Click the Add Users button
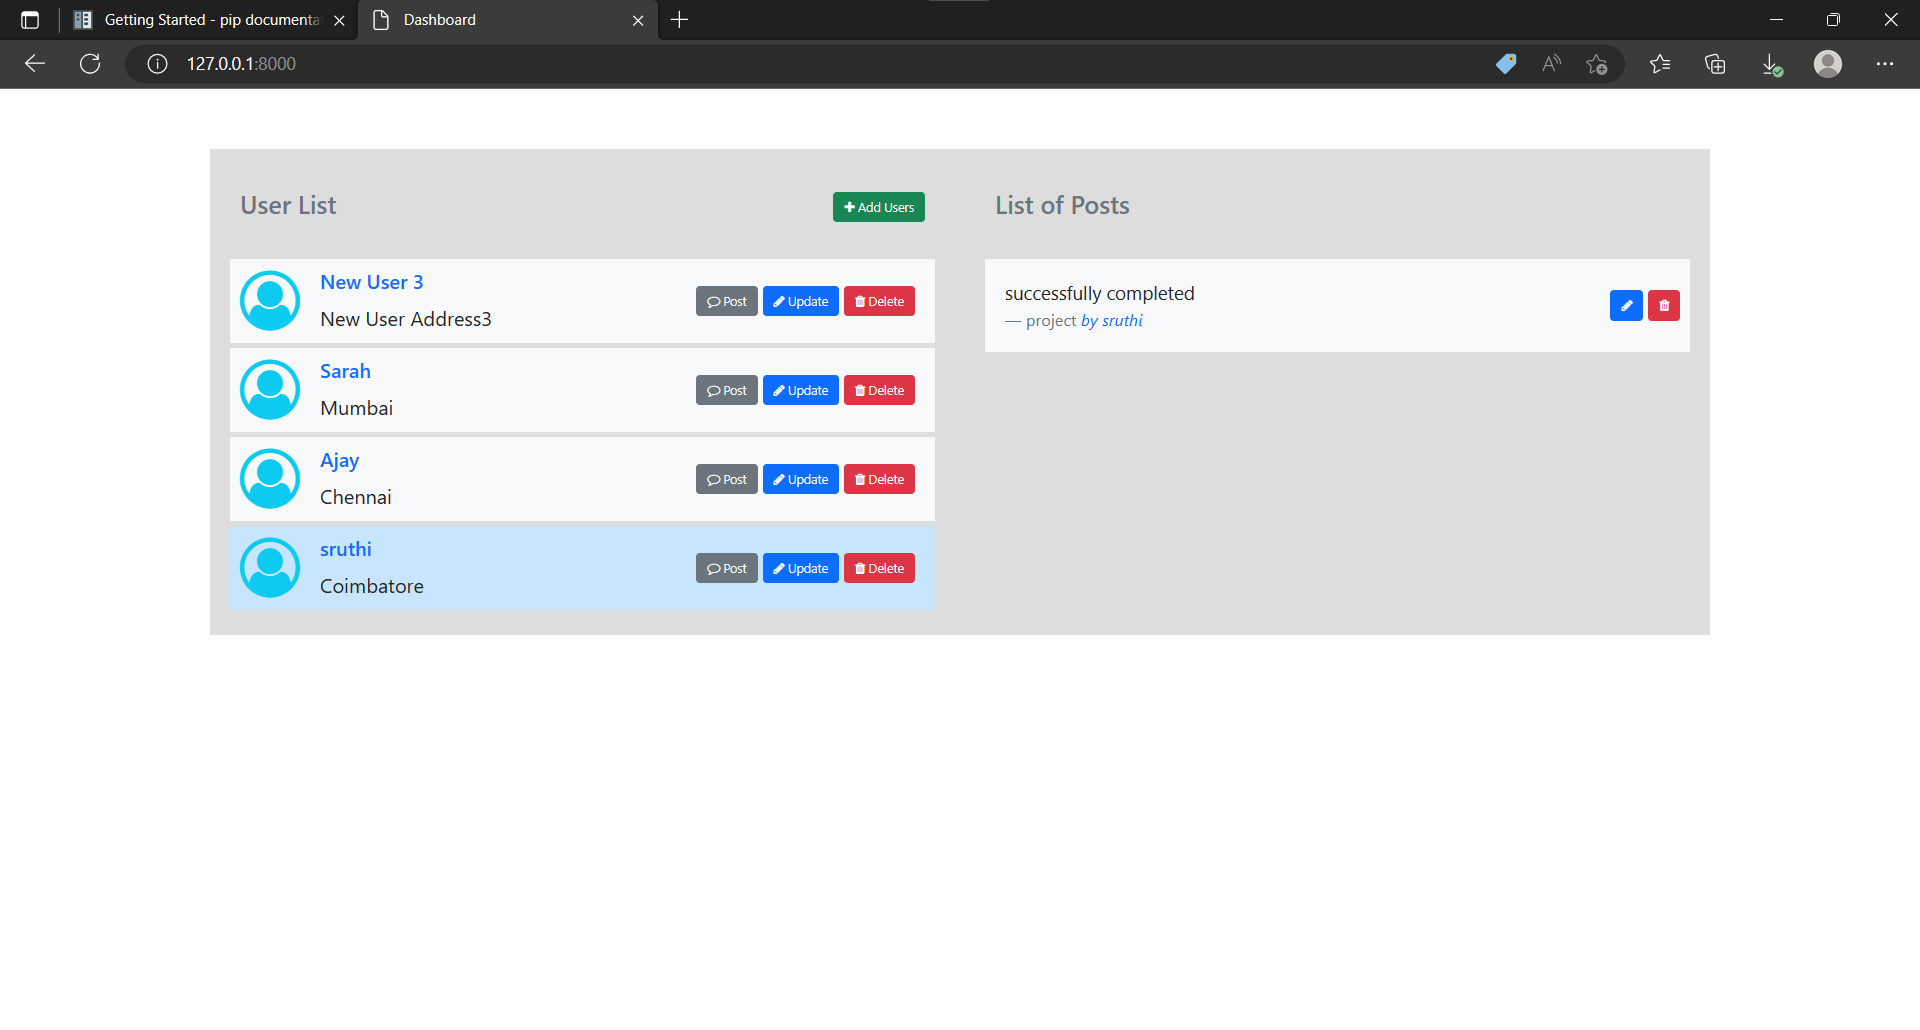Screen dimensions: 1920x1030 pyautogui.click(x=878, y=207)
